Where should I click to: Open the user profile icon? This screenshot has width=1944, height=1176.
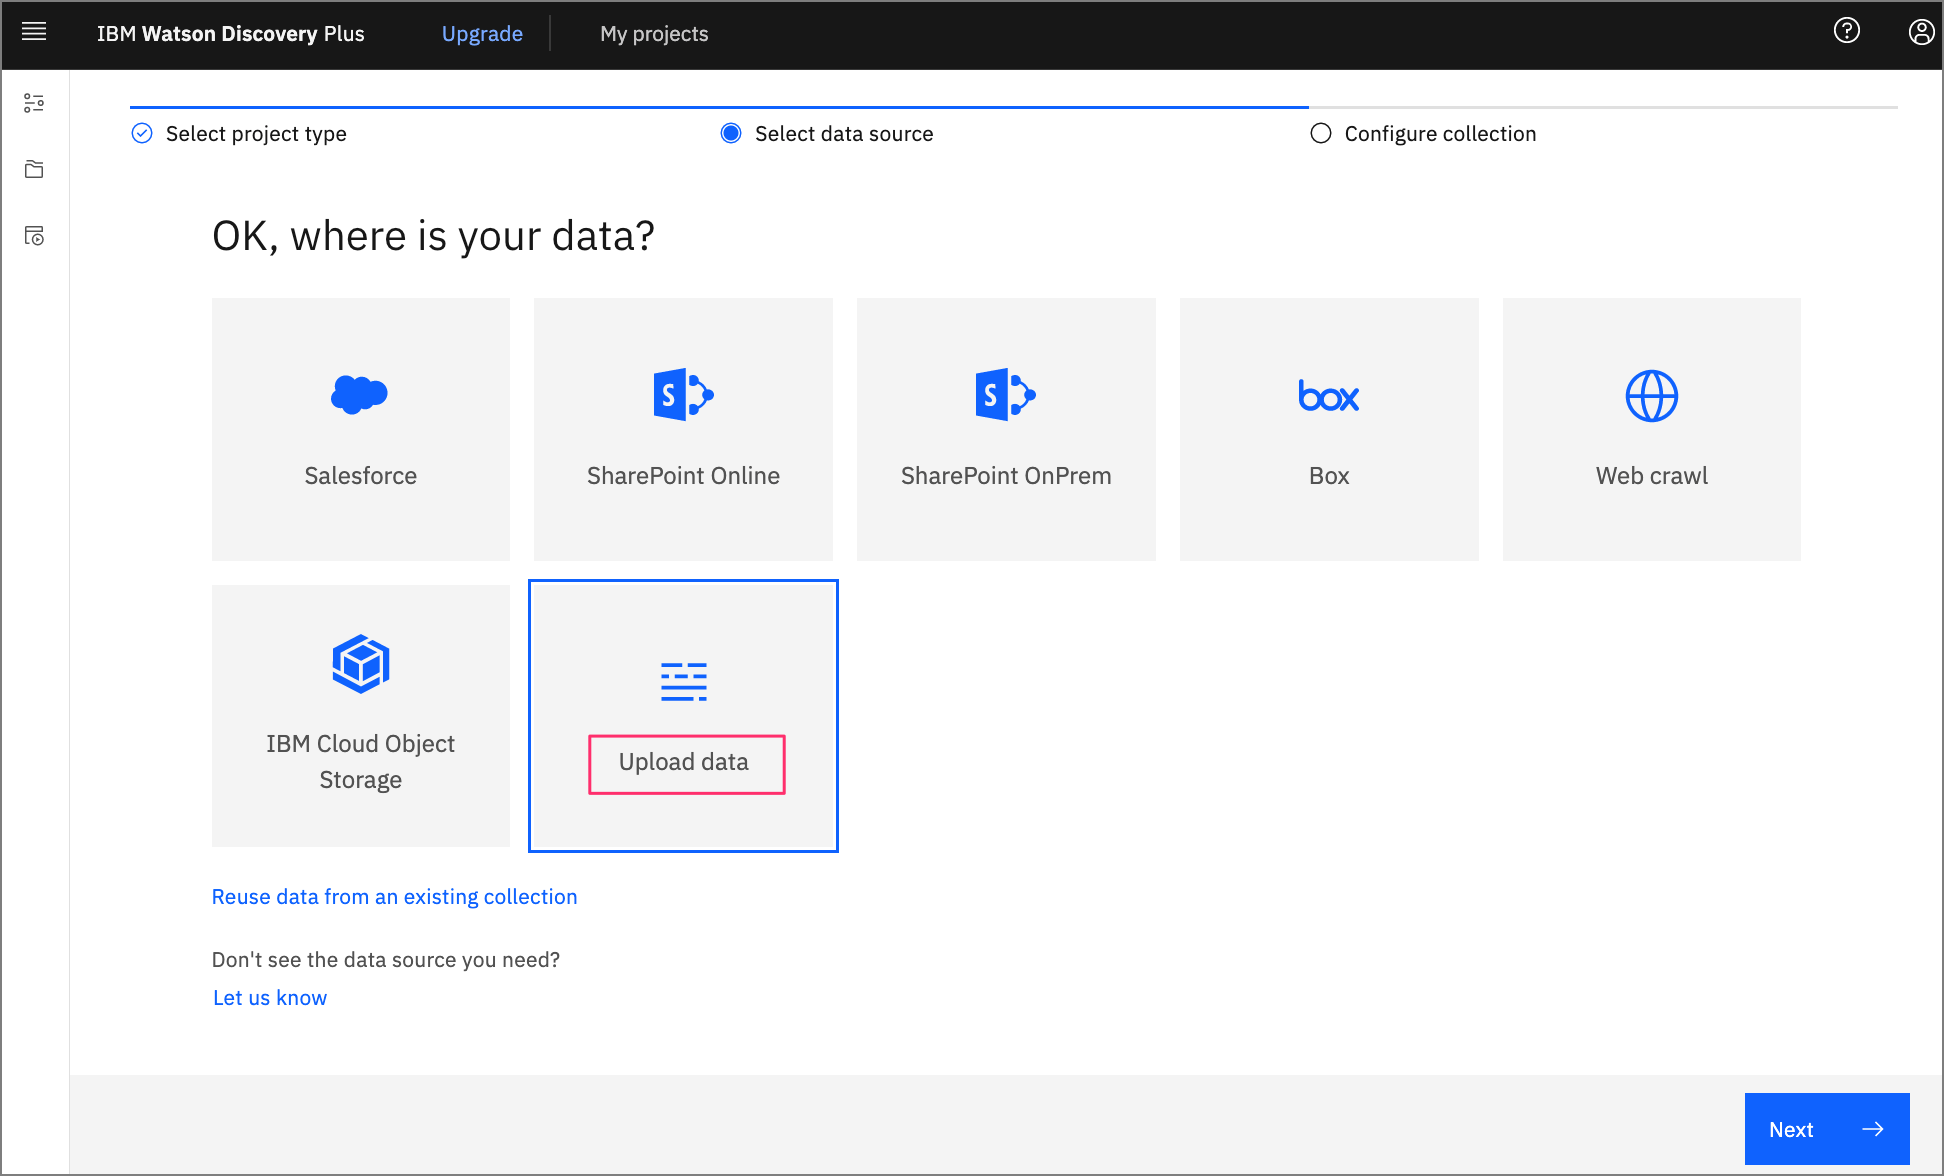click(x=1920, y=33)
